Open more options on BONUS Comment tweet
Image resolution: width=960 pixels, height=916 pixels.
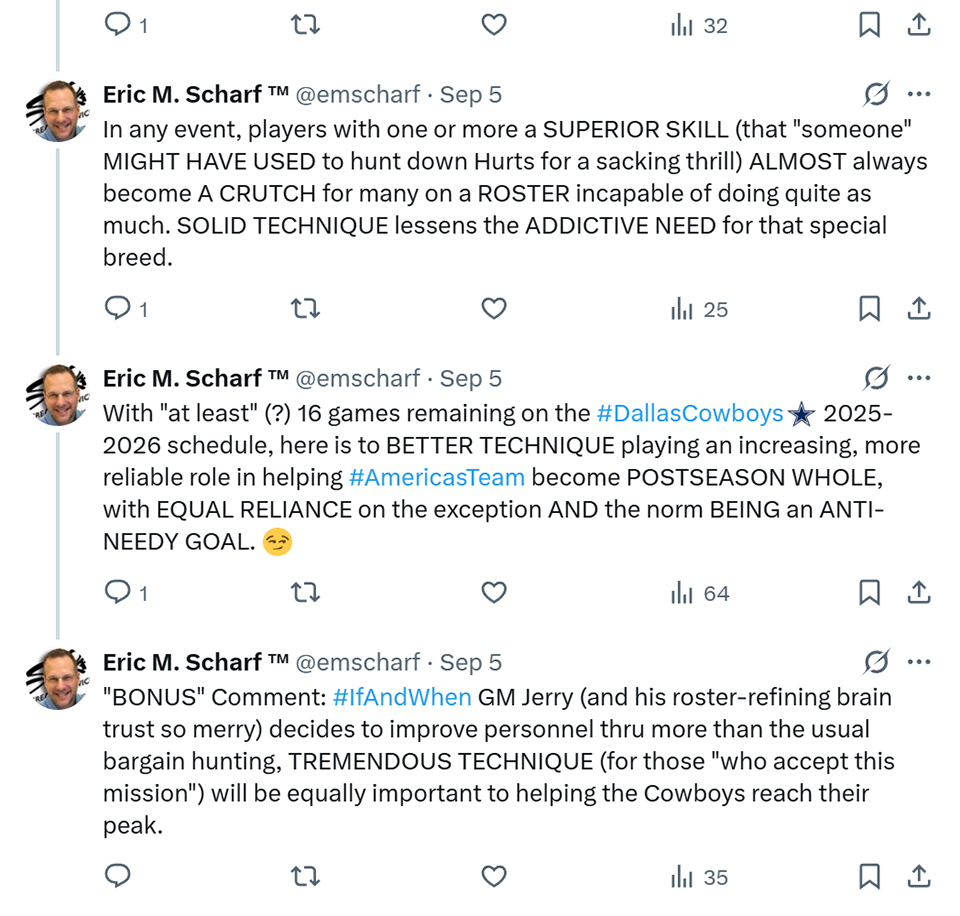pos(918,662)
